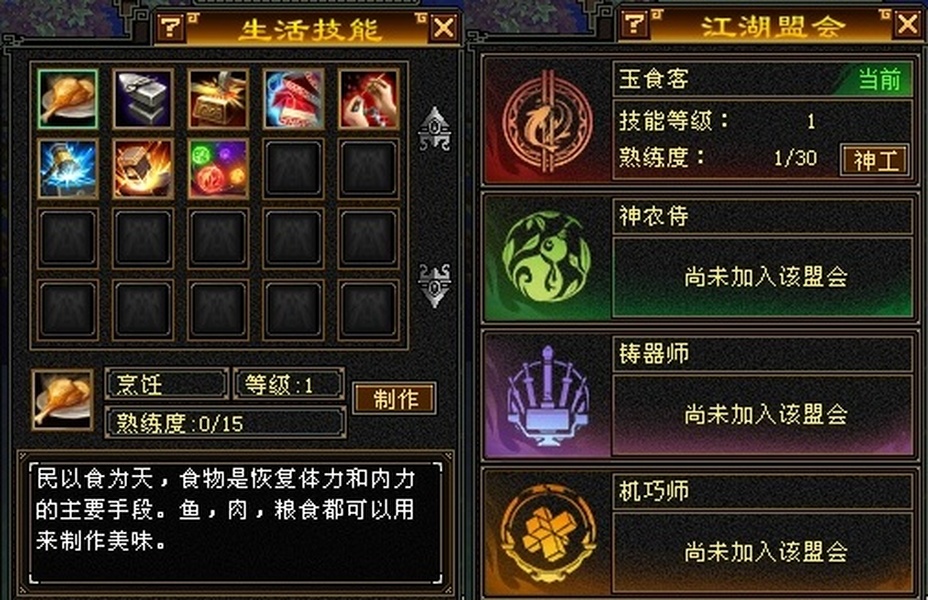
Task: Select the cooking skill roast chicken icon
Action: [x=68, y=99]
